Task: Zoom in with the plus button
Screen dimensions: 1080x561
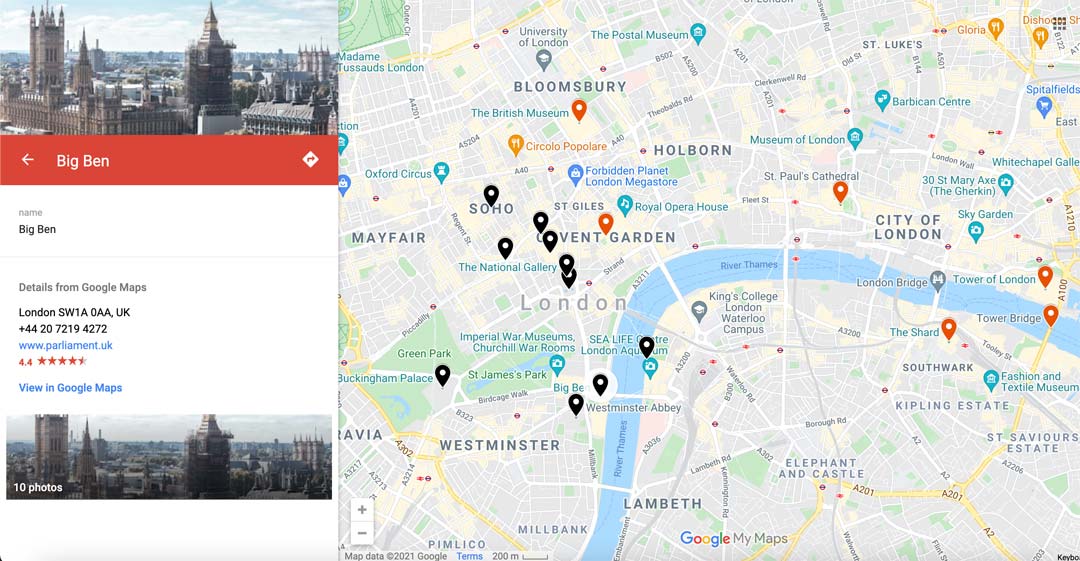Action: coord(362,510)
